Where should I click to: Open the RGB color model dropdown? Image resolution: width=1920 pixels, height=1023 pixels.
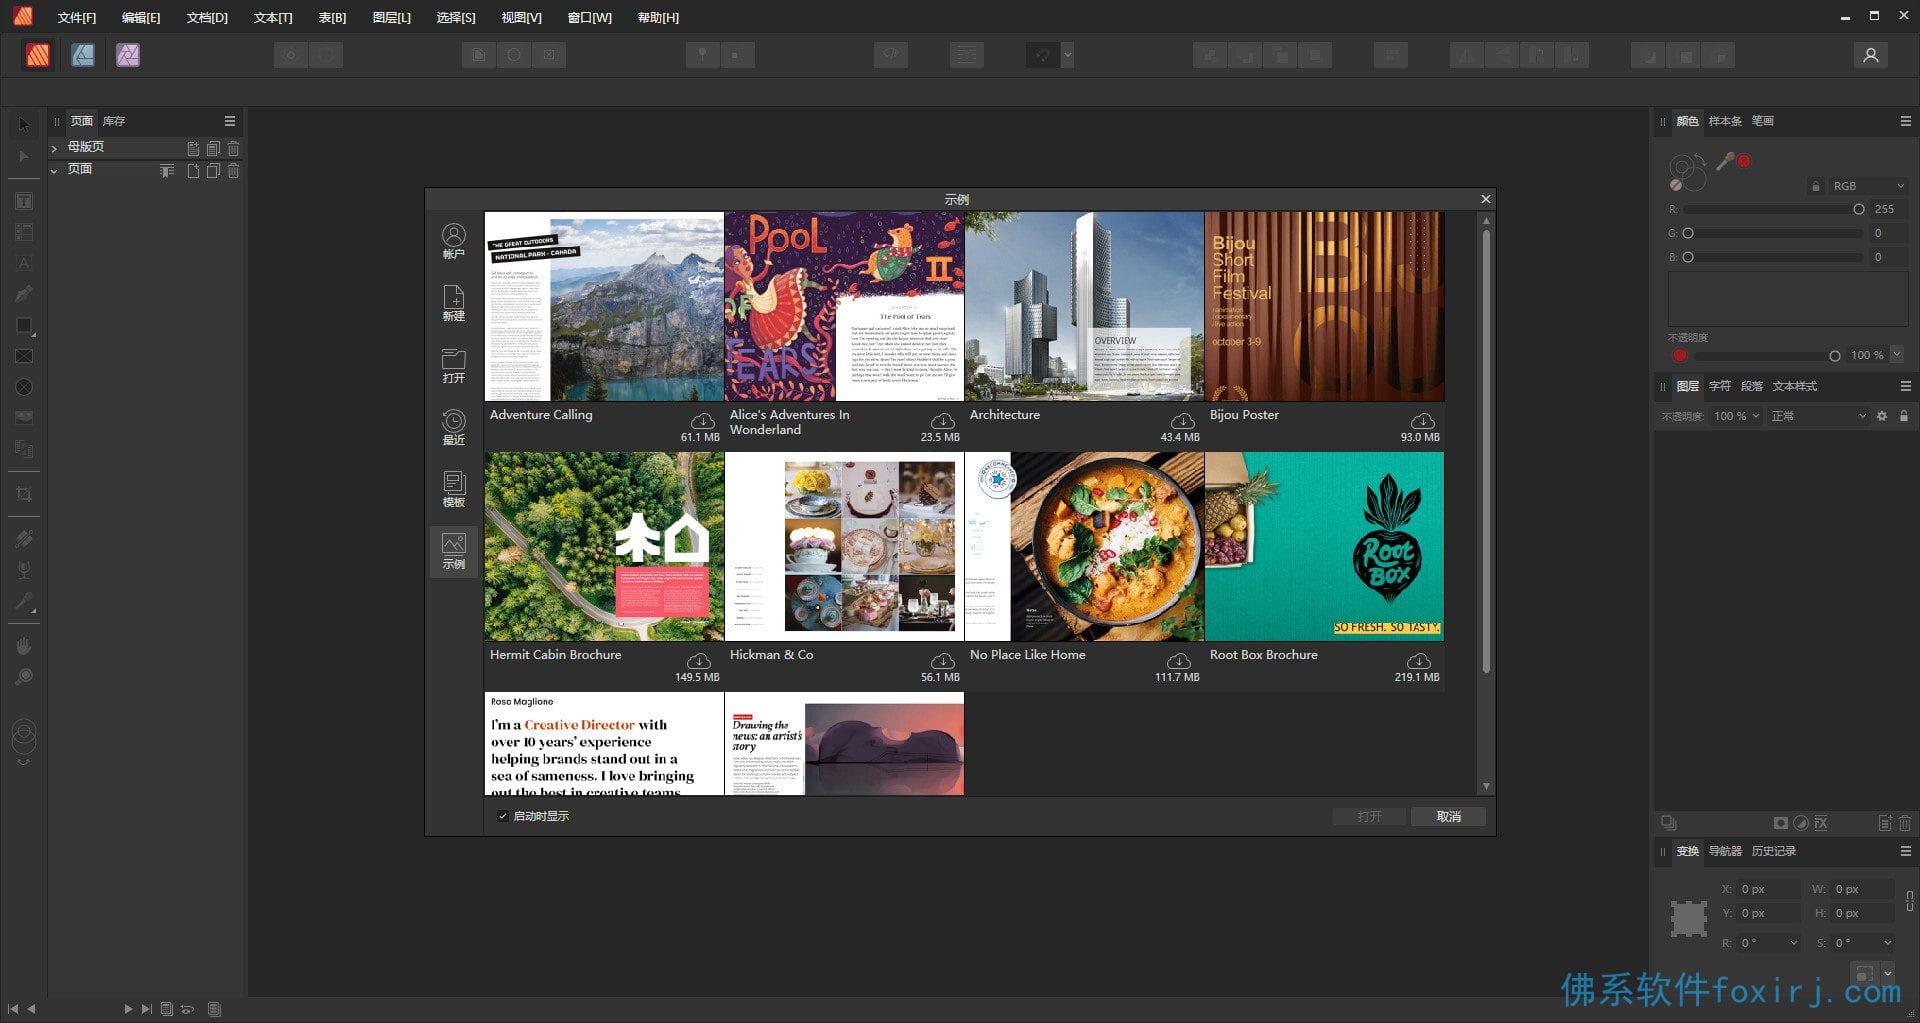point(1868,186)
